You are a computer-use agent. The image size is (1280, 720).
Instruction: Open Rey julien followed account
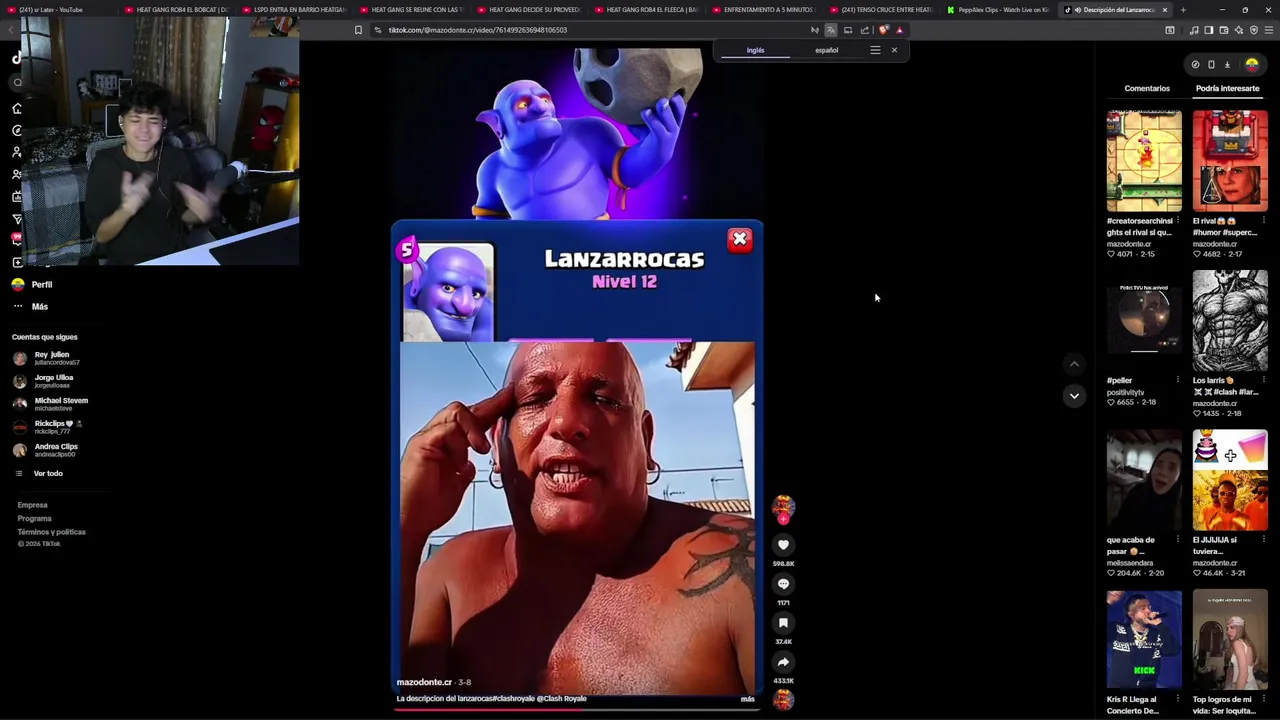pyautogui.click(x=50, y=358)
